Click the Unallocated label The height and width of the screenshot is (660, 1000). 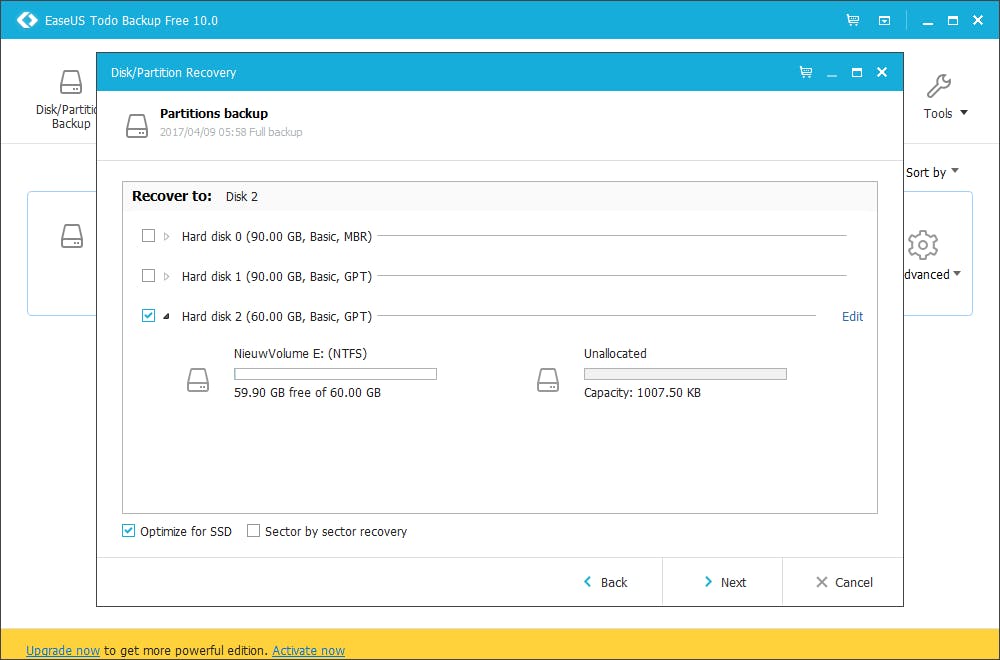click(x=615, y=353)
